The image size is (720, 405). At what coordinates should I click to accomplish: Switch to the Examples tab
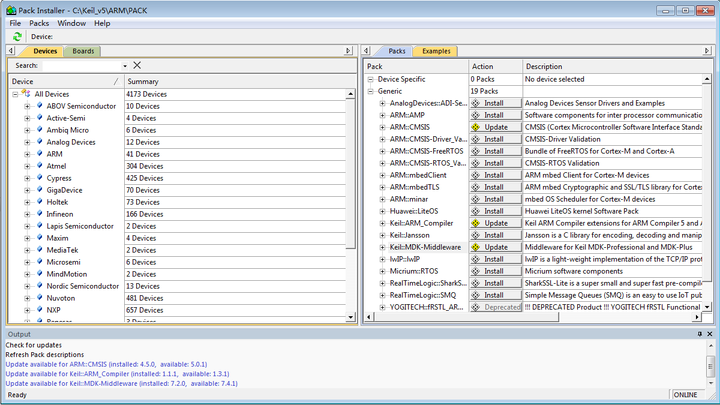point(436,51)
